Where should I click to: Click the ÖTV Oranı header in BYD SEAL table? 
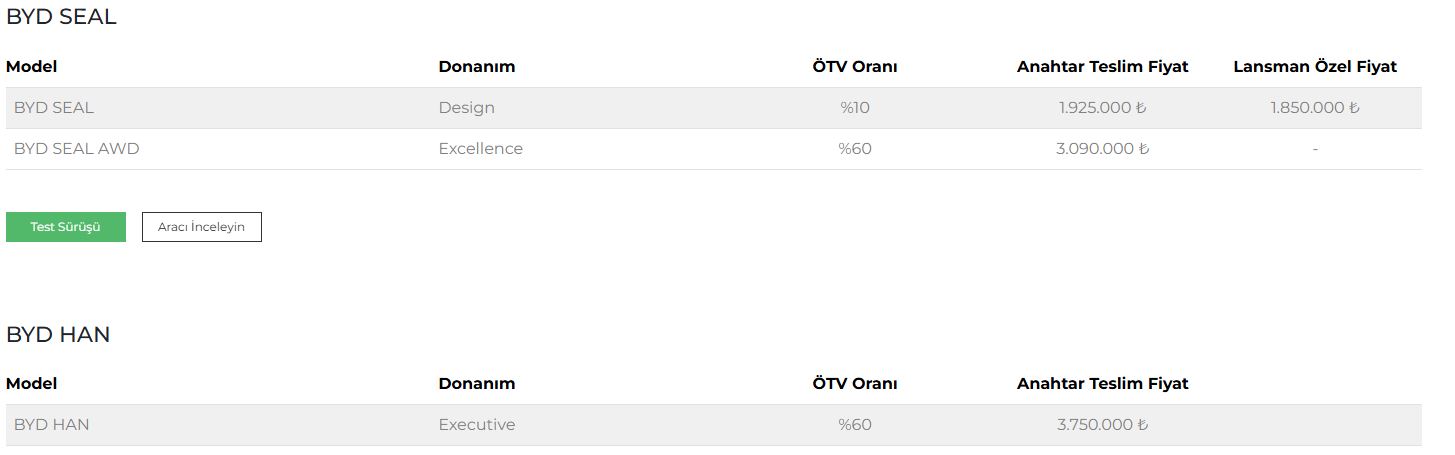[854, 67]
